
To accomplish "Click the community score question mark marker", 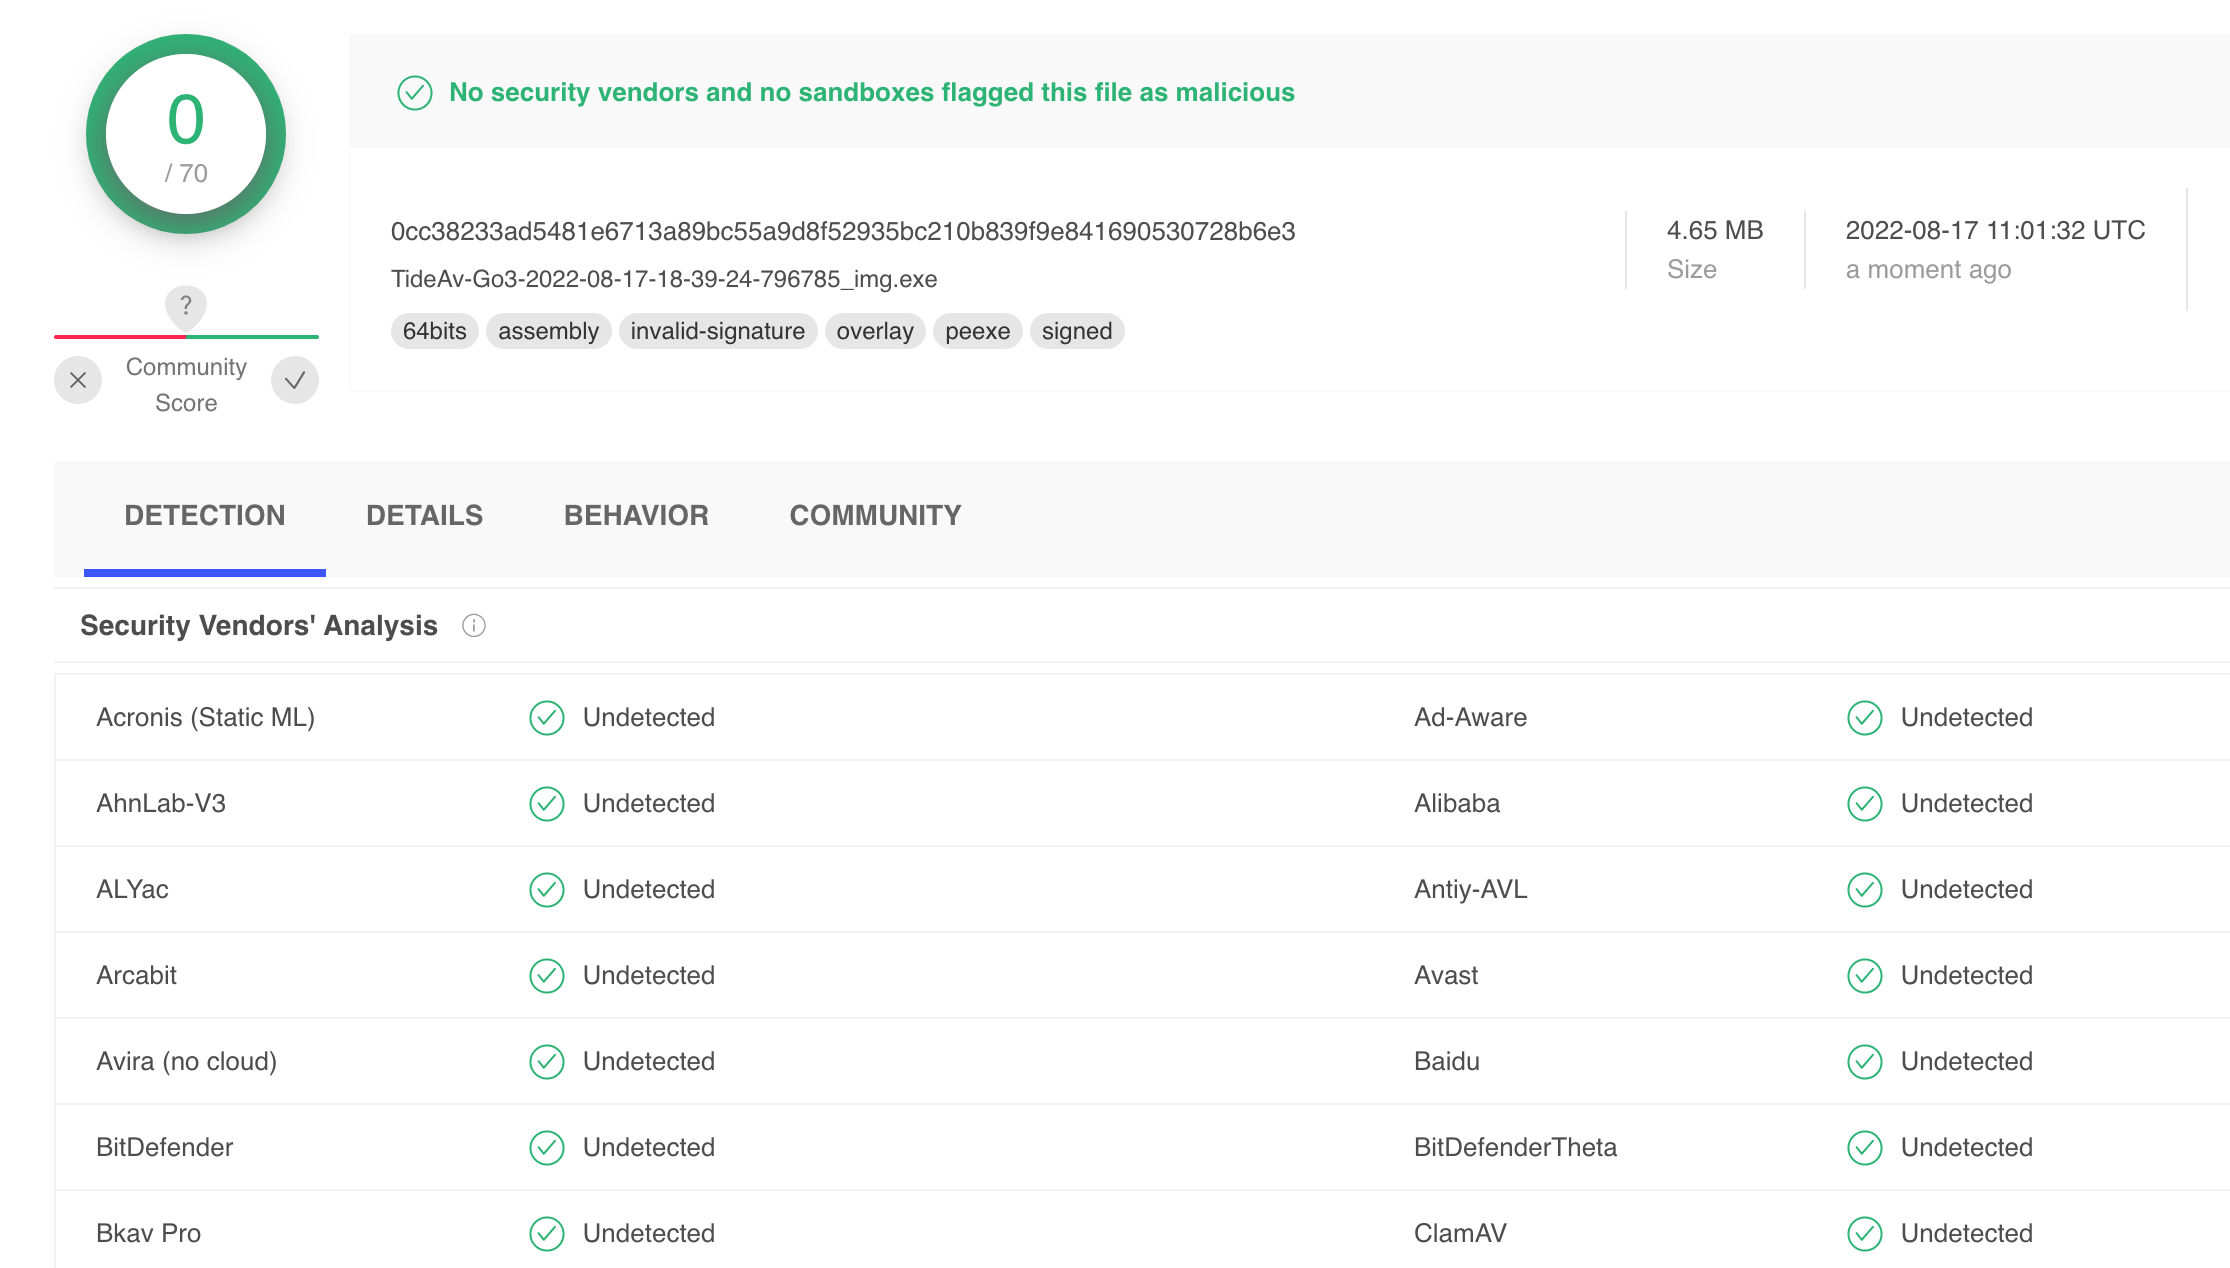I will tap(186, 306).
